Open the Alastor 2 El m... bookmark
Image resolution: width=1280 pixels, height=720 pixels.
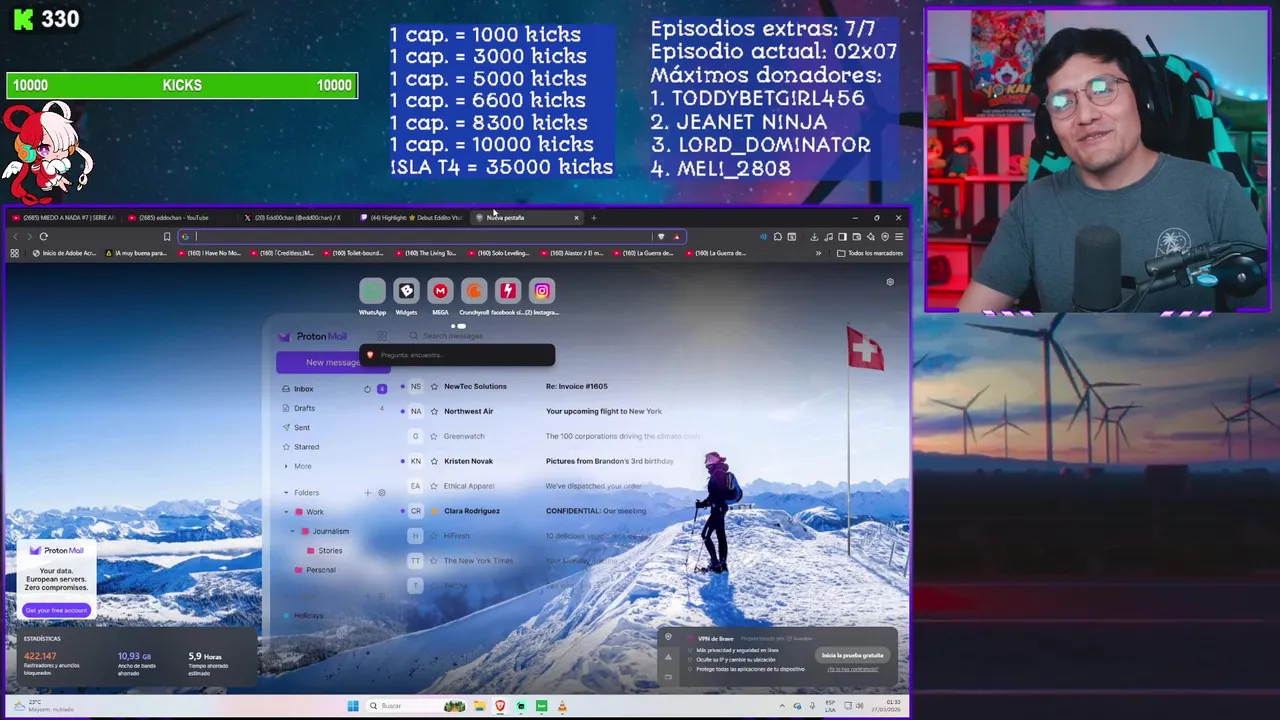(570, 253)
